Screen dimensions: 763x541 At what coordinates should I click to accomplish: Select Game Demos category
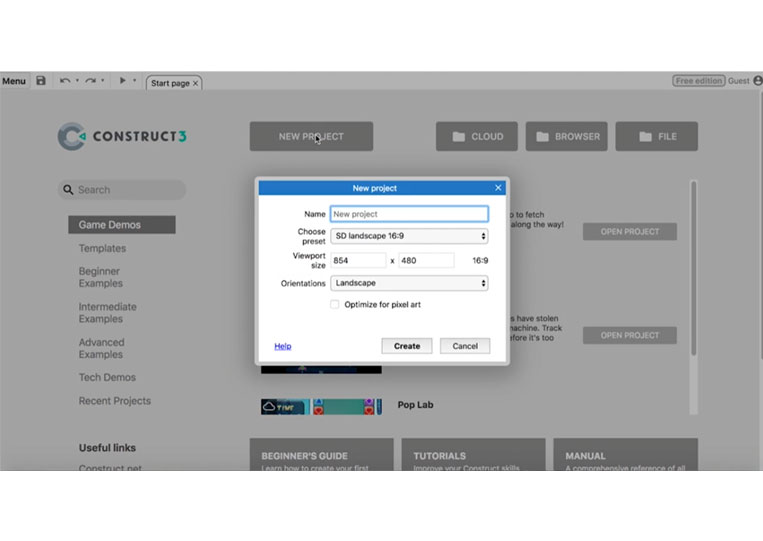(122, 225)
